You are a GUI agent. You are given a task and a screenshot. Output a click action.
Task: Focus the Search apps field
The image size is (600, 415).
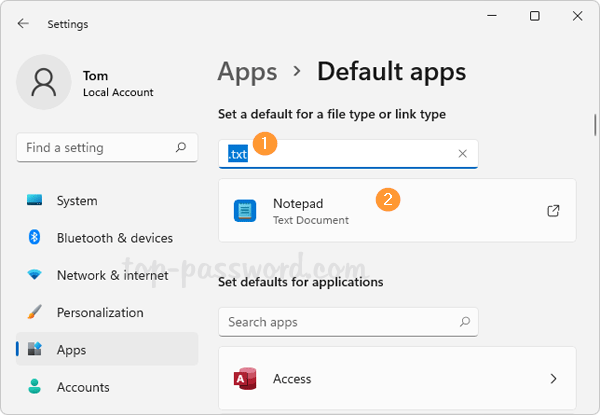[x=338, y=322]
